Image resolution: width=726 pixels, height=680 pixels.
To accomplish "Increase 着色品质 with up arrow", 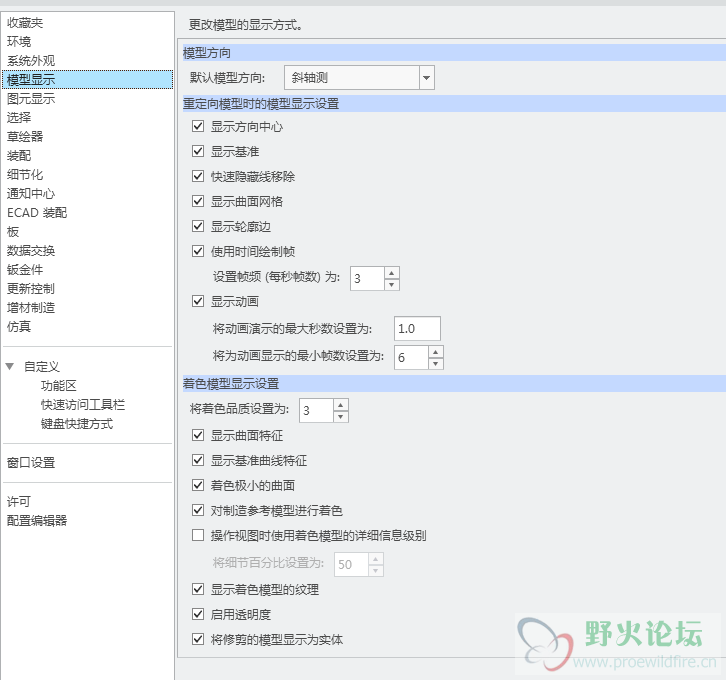I will coord(340,405).
